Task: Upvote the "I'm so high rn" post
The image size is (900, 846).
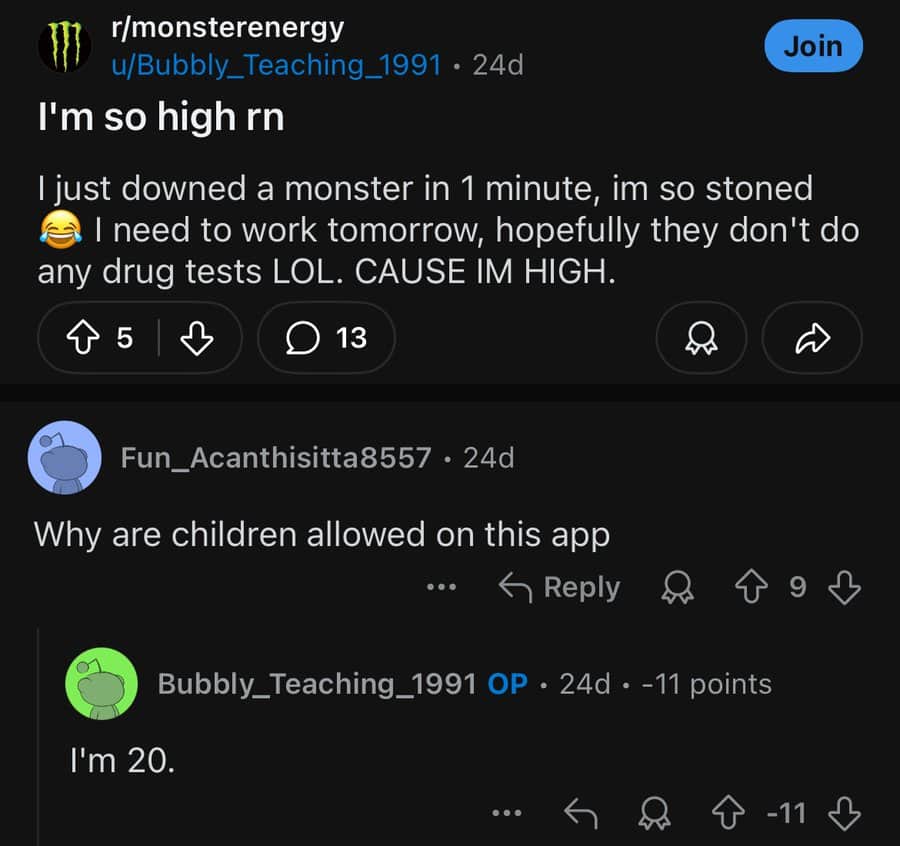Action: pos(78,339)
